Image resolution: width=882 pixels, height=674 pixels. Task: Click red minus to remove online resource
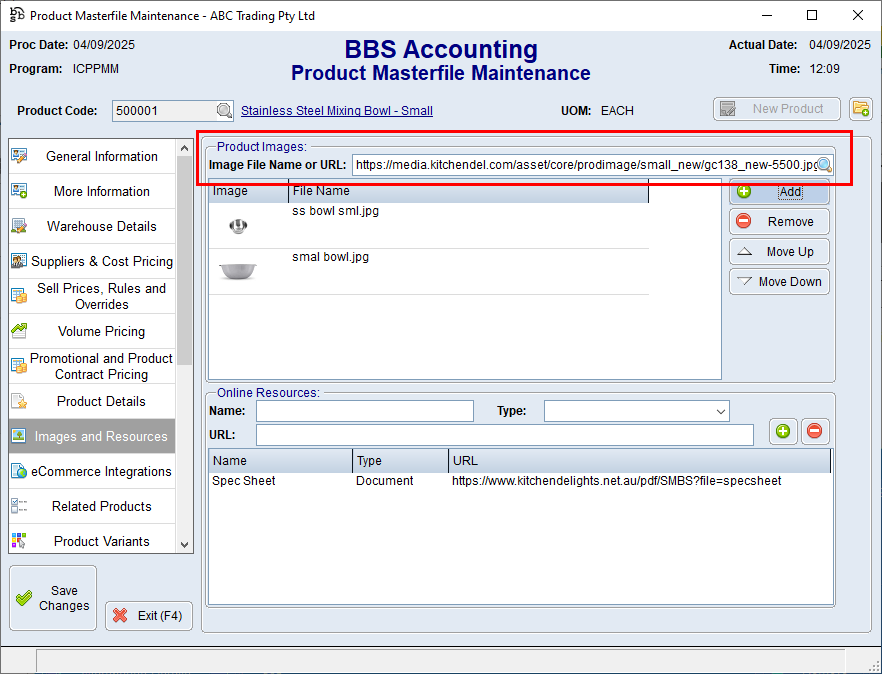(814, 431)
